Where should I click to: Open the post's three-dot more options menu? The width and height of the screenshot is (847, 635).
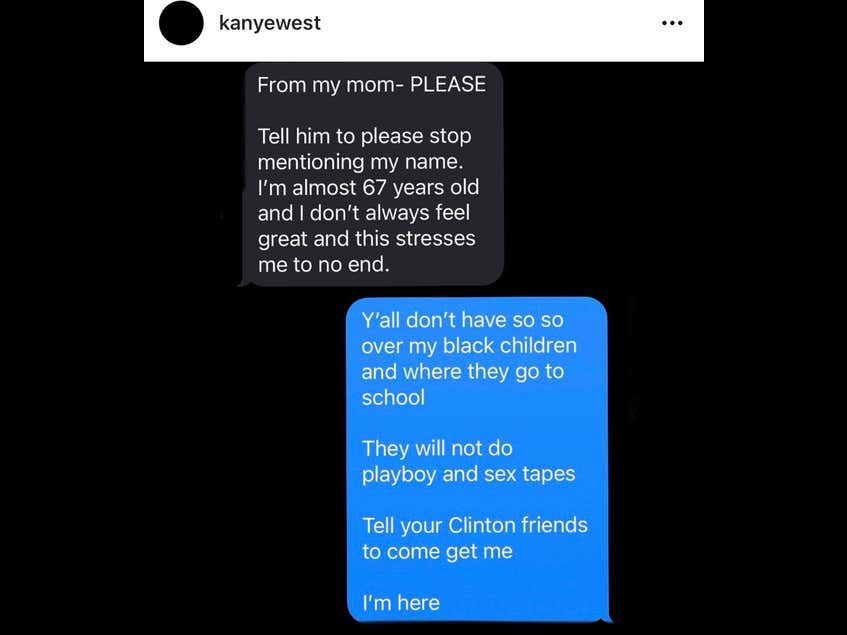point(672,23)
